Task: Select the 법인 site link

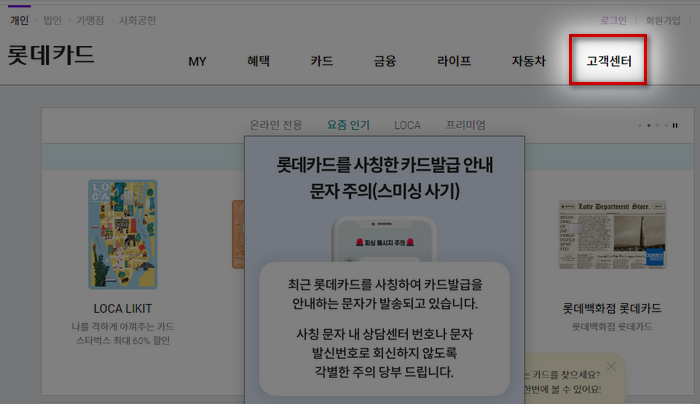Action: click(x=52, y=20)
